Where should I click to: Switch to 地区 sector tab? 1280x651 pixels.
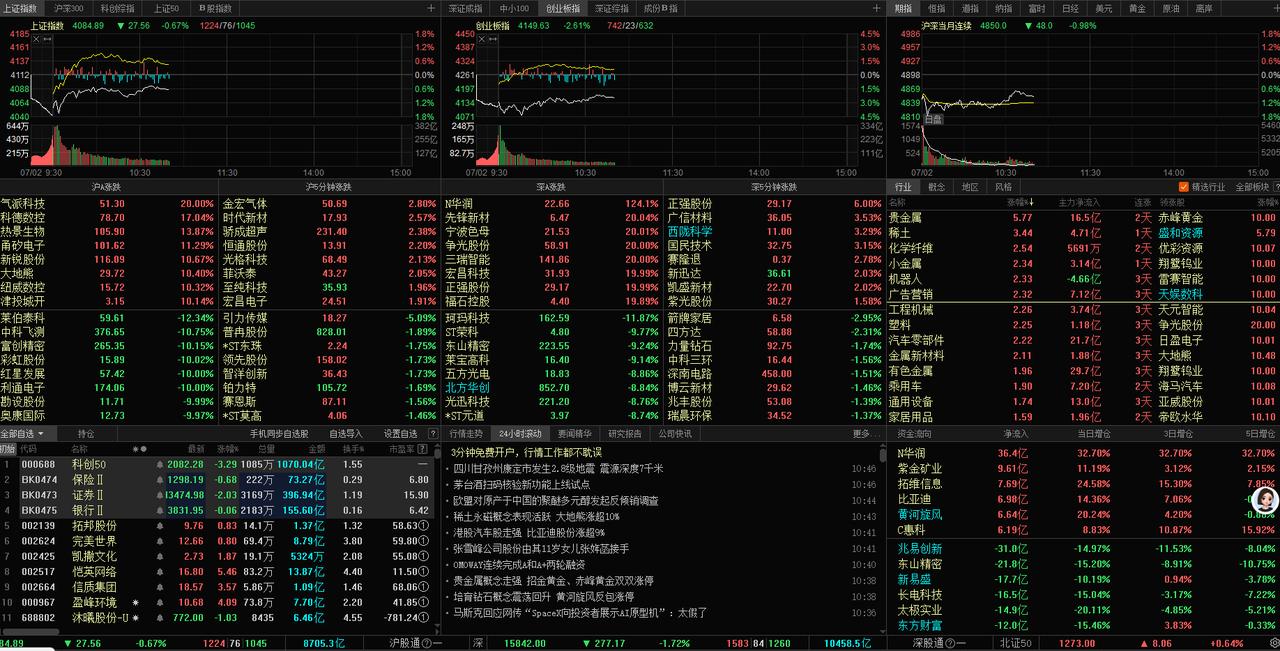pyautogui.click(x=970, y=187)
